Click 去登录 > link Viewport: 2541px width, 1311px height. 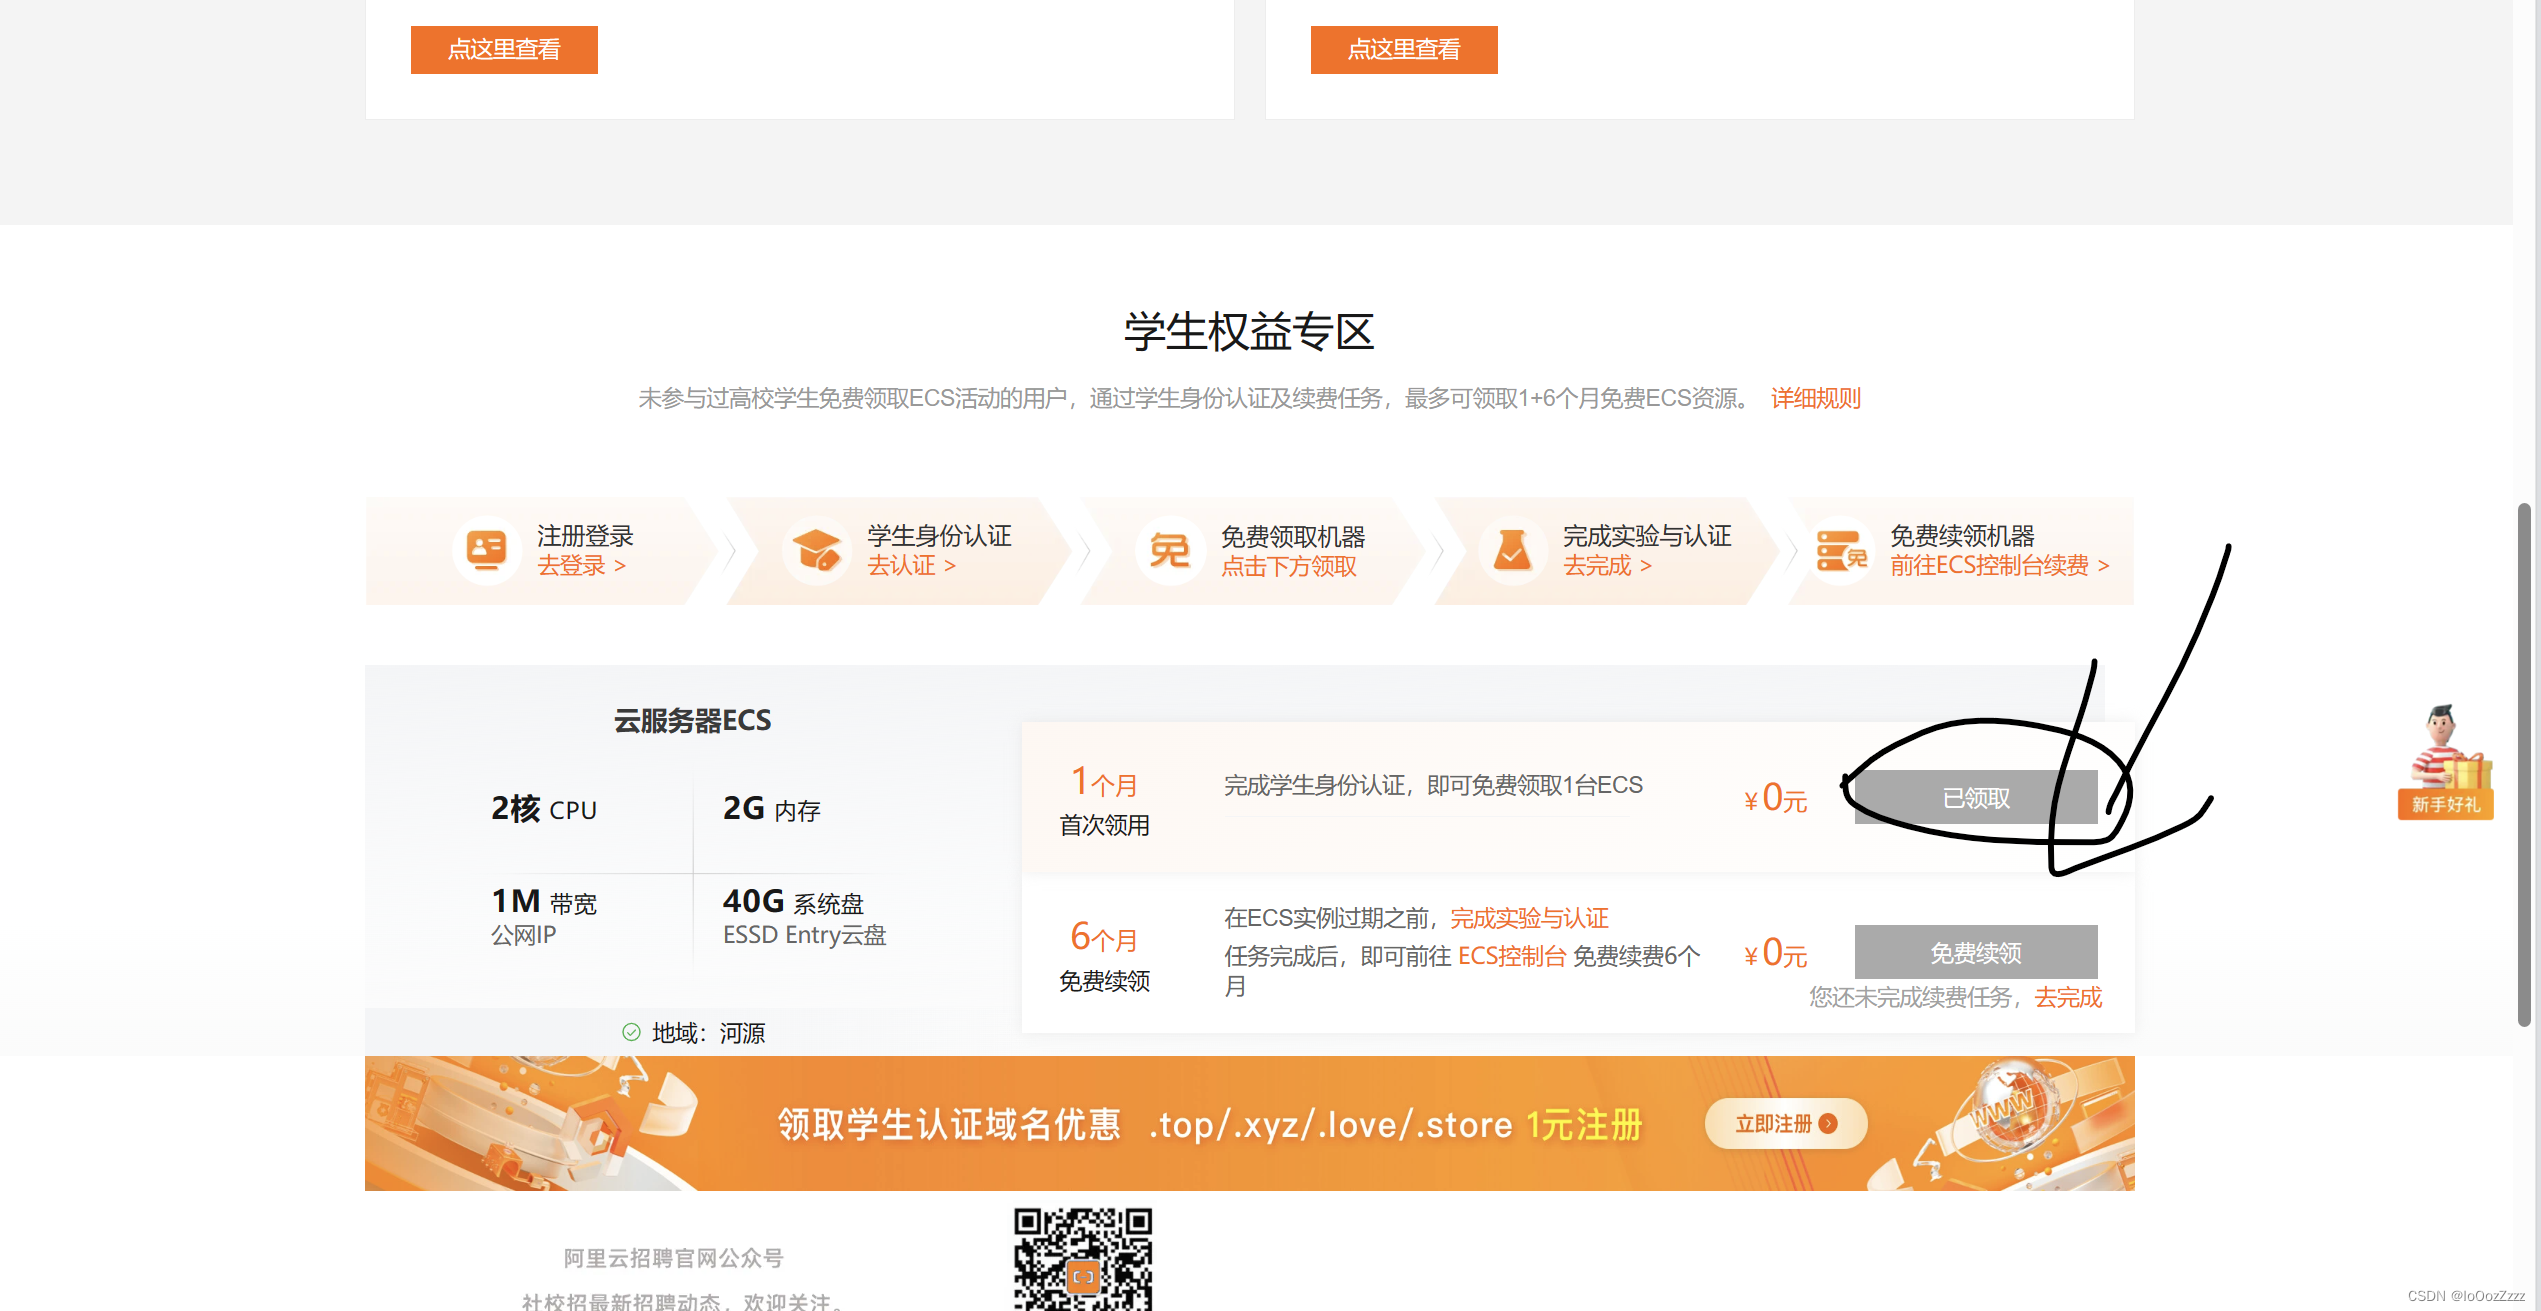[x=581, y=566]
